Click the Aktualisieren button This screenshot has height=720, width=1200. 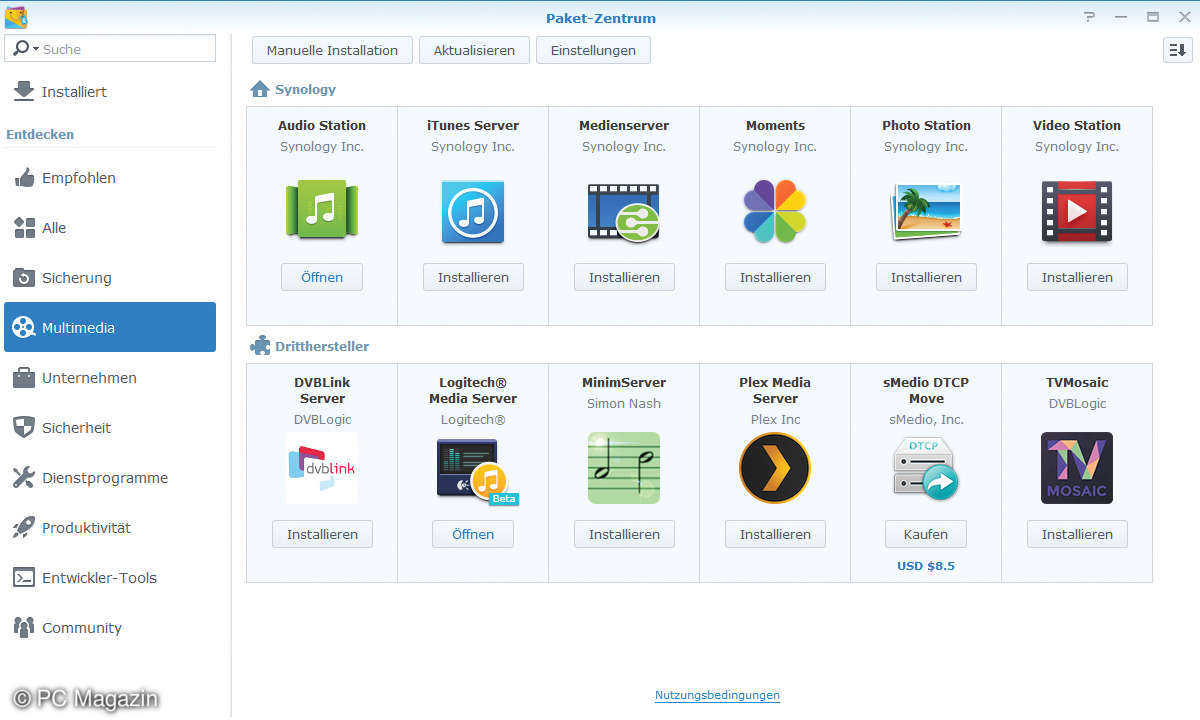point(474,50)
